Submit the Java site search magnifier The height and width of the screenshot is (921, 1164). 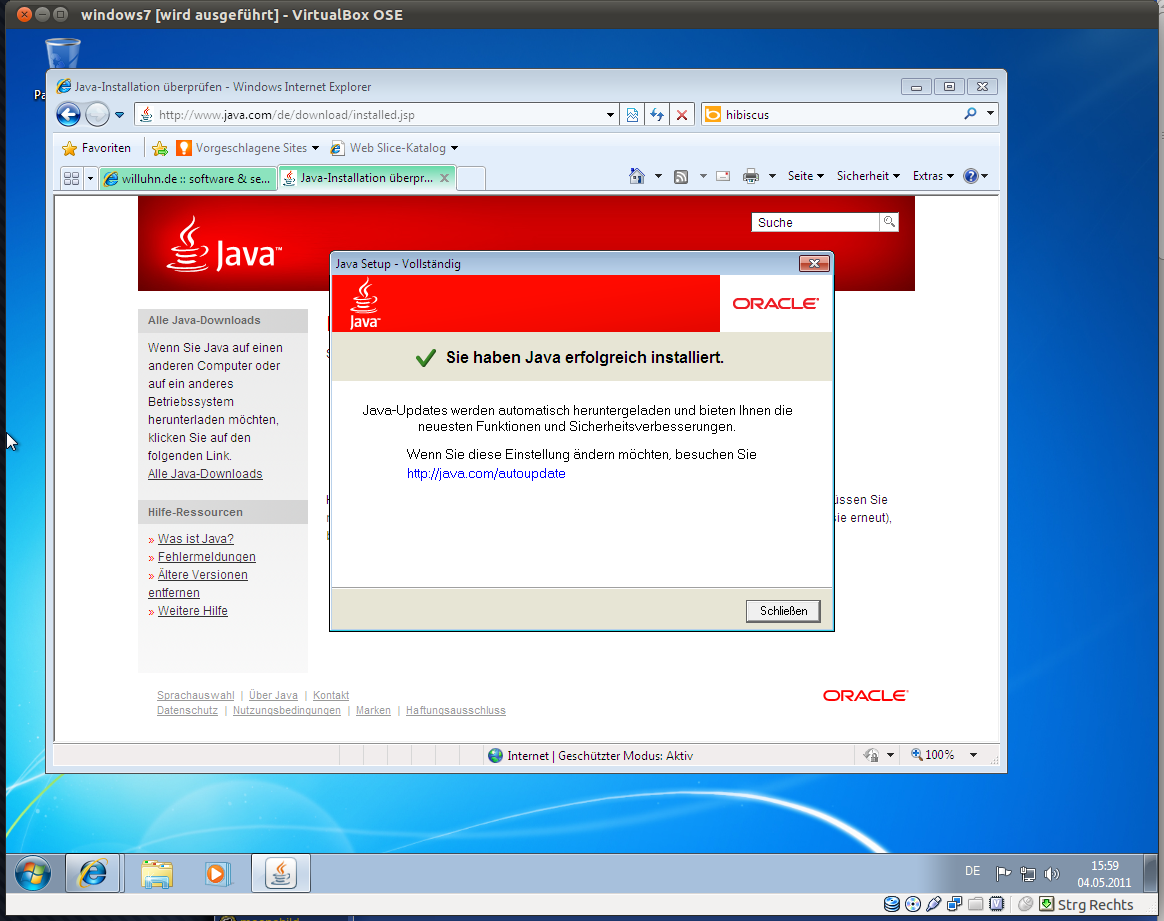pyautogui.click(x=889, y=222)
